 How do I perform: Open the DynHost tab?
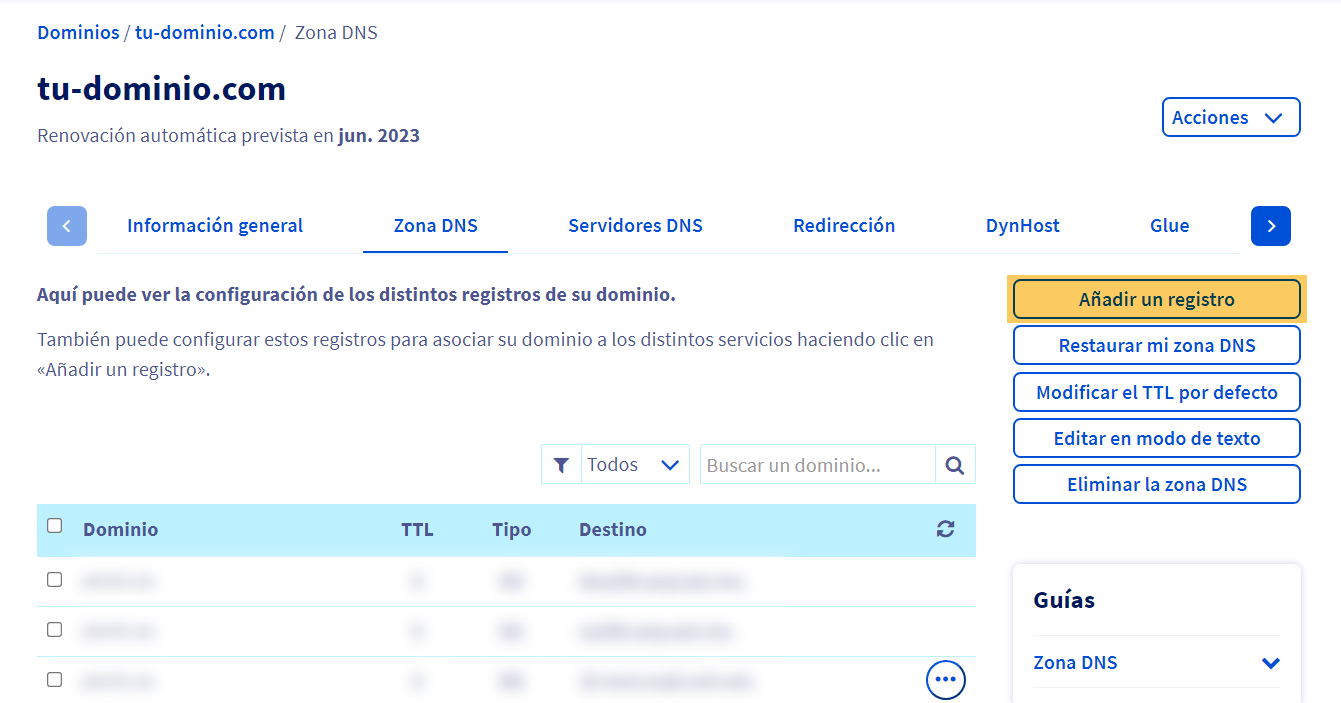click(1023, 226)
